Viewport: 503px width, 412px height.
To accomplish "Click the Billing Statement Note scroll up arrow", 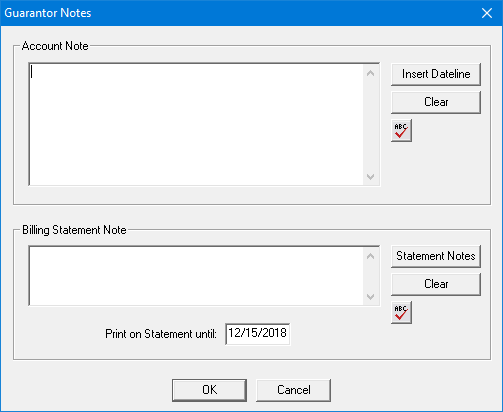I will 370,256.
